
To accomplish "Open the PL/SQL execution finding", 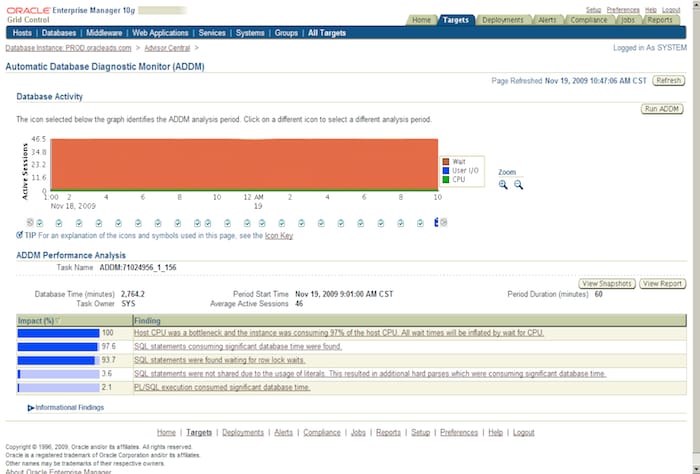I will point(222,387).
